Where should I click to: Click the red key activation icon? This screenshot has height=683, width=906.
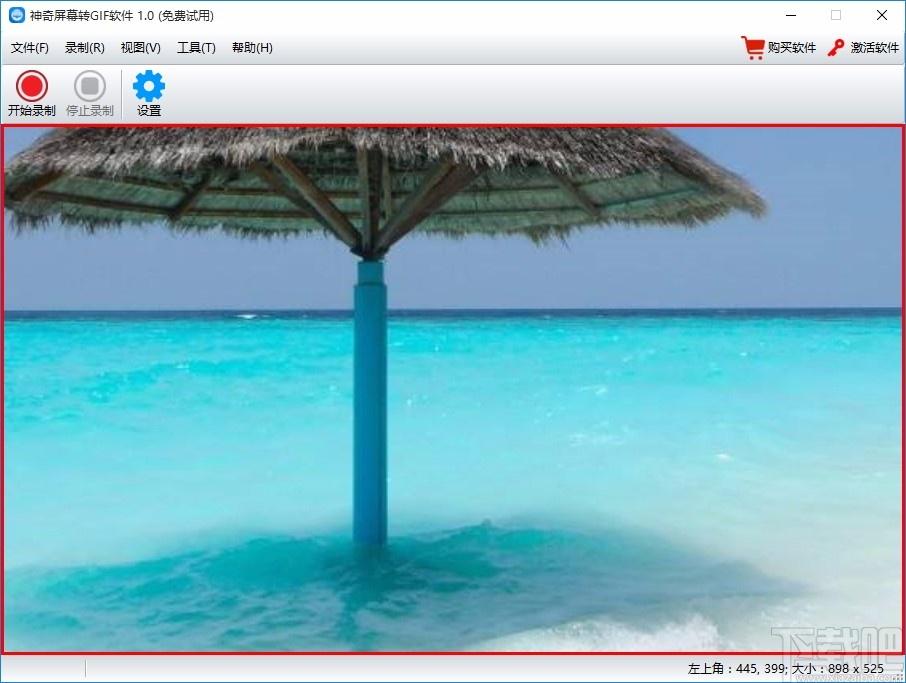click(x=836, y=47)
